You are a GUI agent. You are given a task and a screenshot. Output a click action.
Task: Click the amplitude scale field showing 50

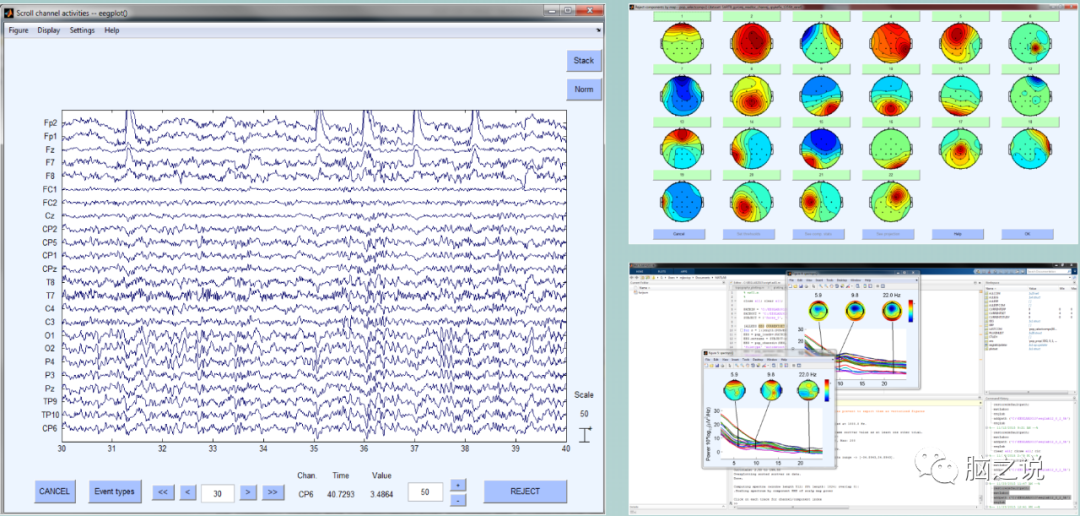point(425,492)
